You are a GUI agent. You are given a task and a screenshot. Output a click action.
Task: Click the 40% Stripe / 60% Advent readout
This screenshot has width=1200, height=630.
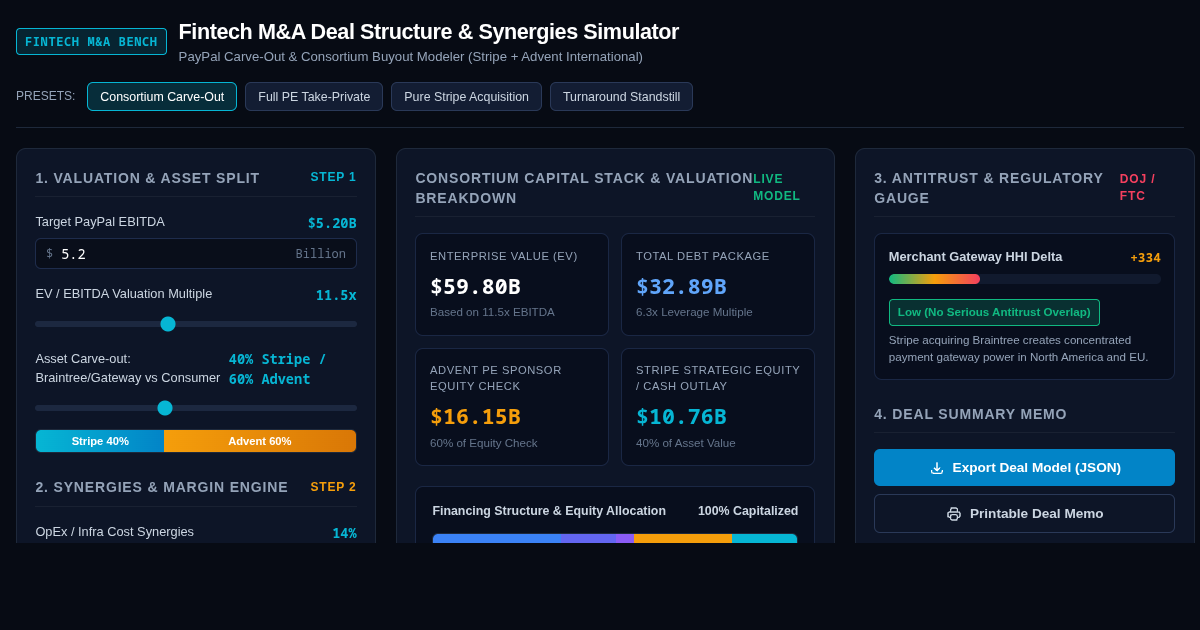point(278,369)
